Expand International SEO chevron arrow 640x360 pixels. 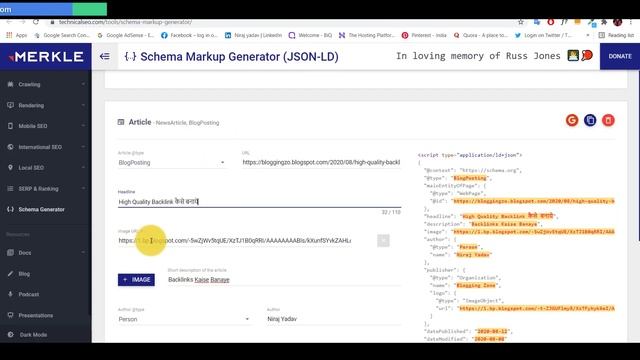pyautogui.click(x=83, y=147)
